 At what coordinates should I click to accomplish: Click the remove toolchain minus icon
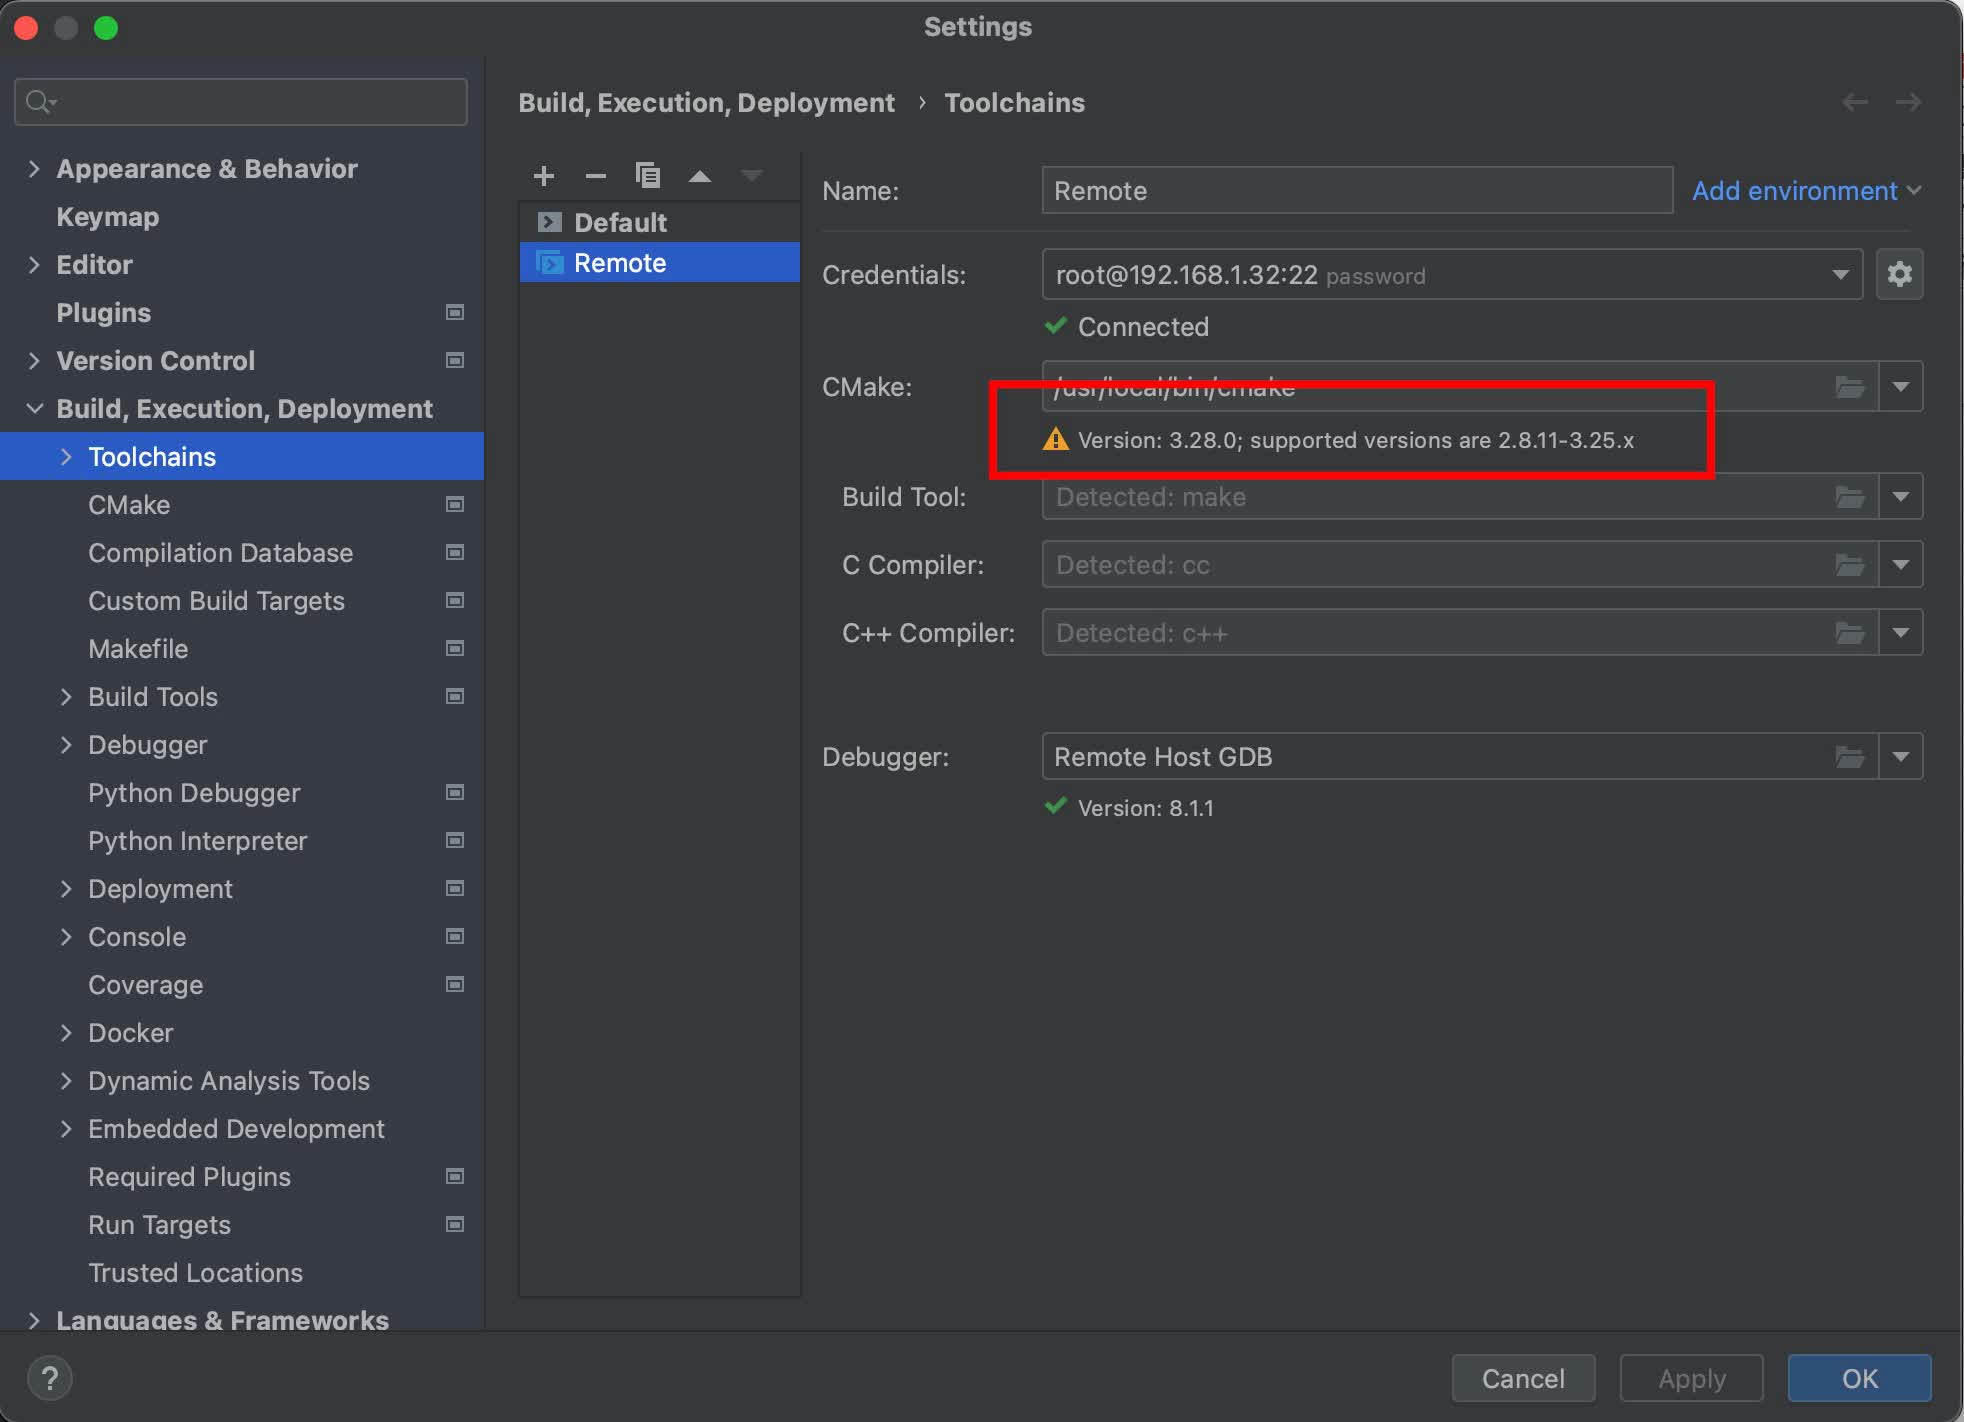tap(596, 176)
